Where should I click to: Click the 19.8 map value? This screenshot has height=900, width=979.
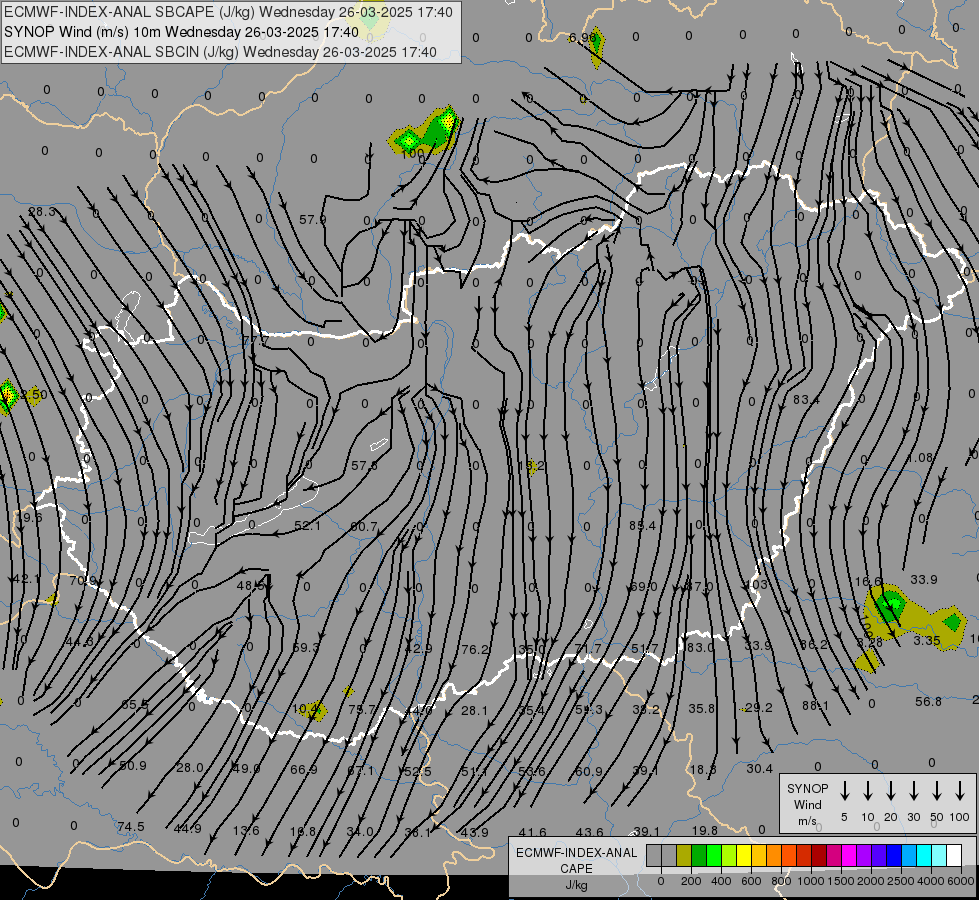tap(704, 830)
